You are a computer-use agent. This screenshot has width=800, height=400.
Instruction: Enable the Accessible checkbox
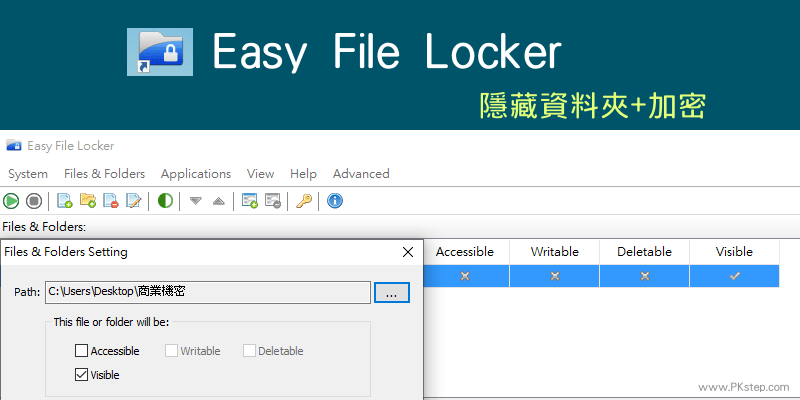[x=81, y=351]
